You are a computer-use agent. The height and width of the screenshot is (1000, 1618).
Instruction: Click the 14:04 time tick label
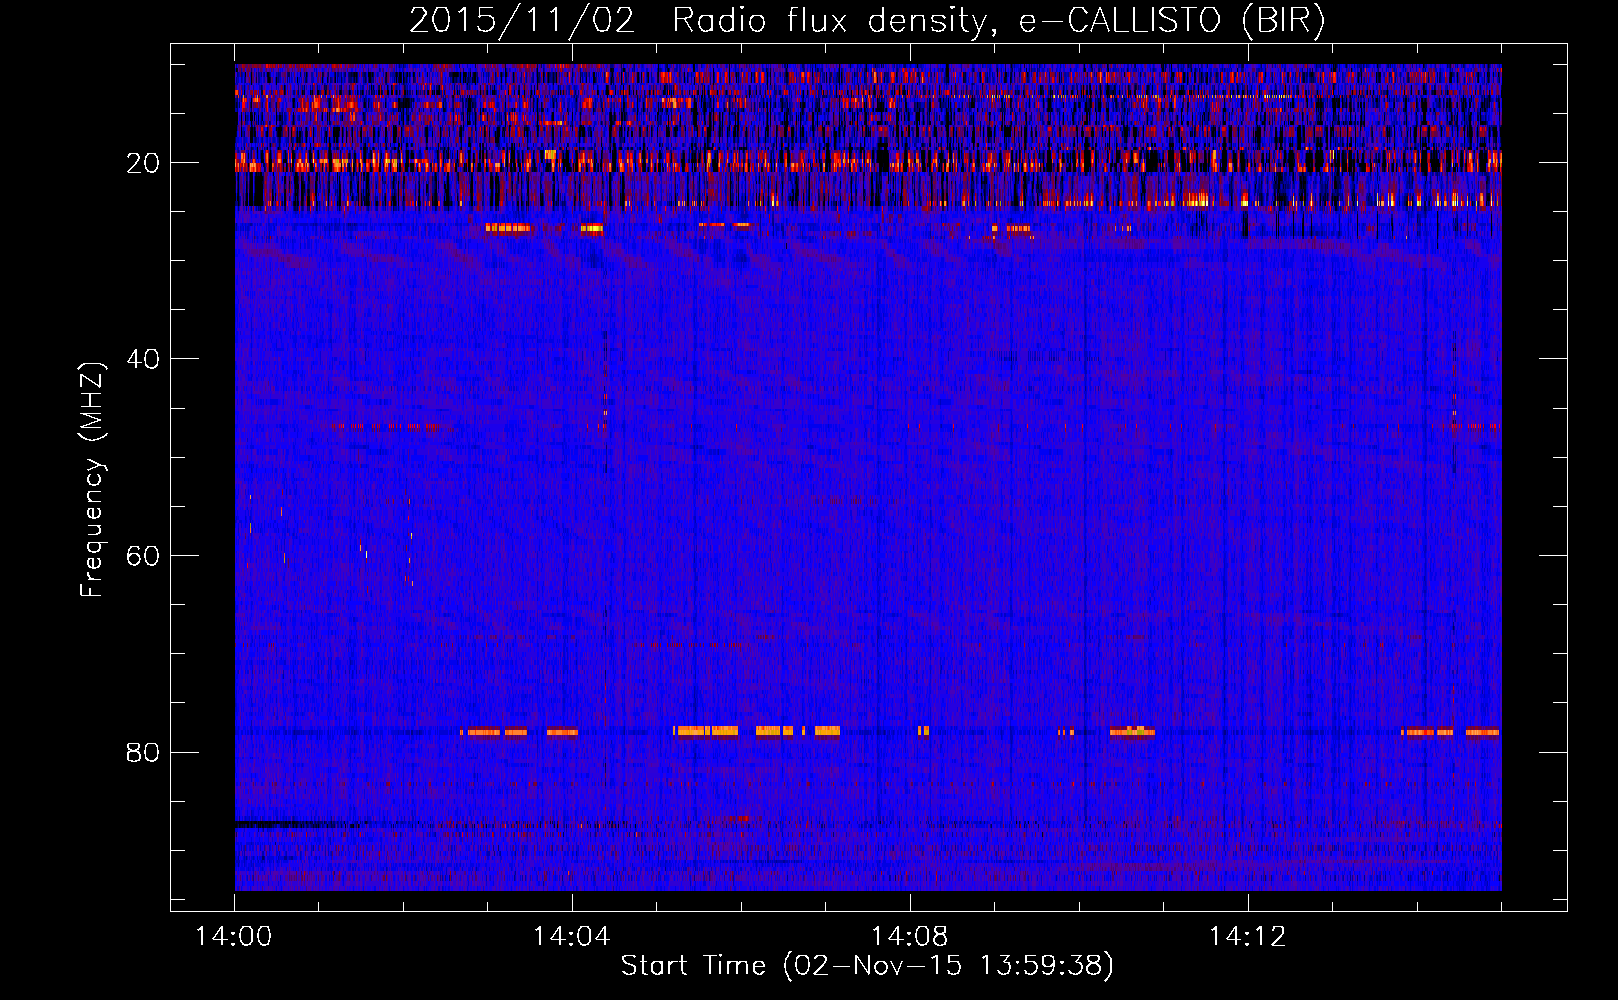point(572,937)
